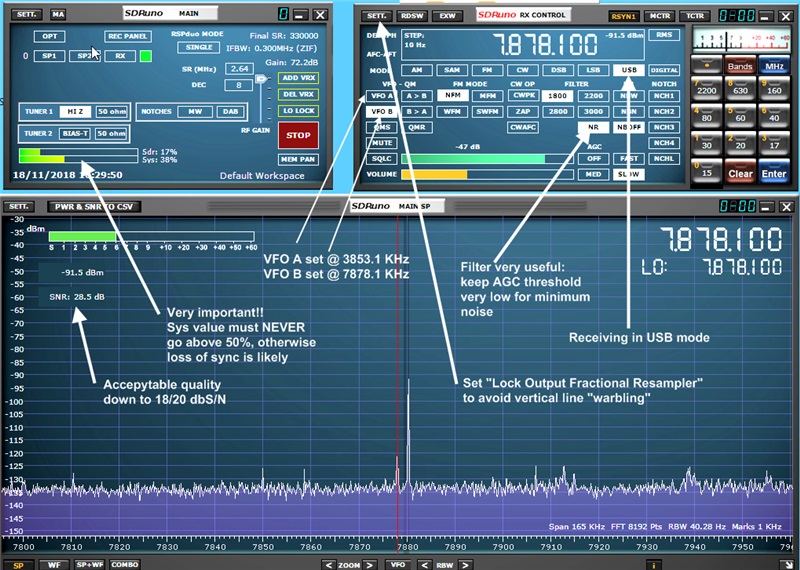Open the REC PANEL
Screen dimensions: 800x570
coord(128,36)
